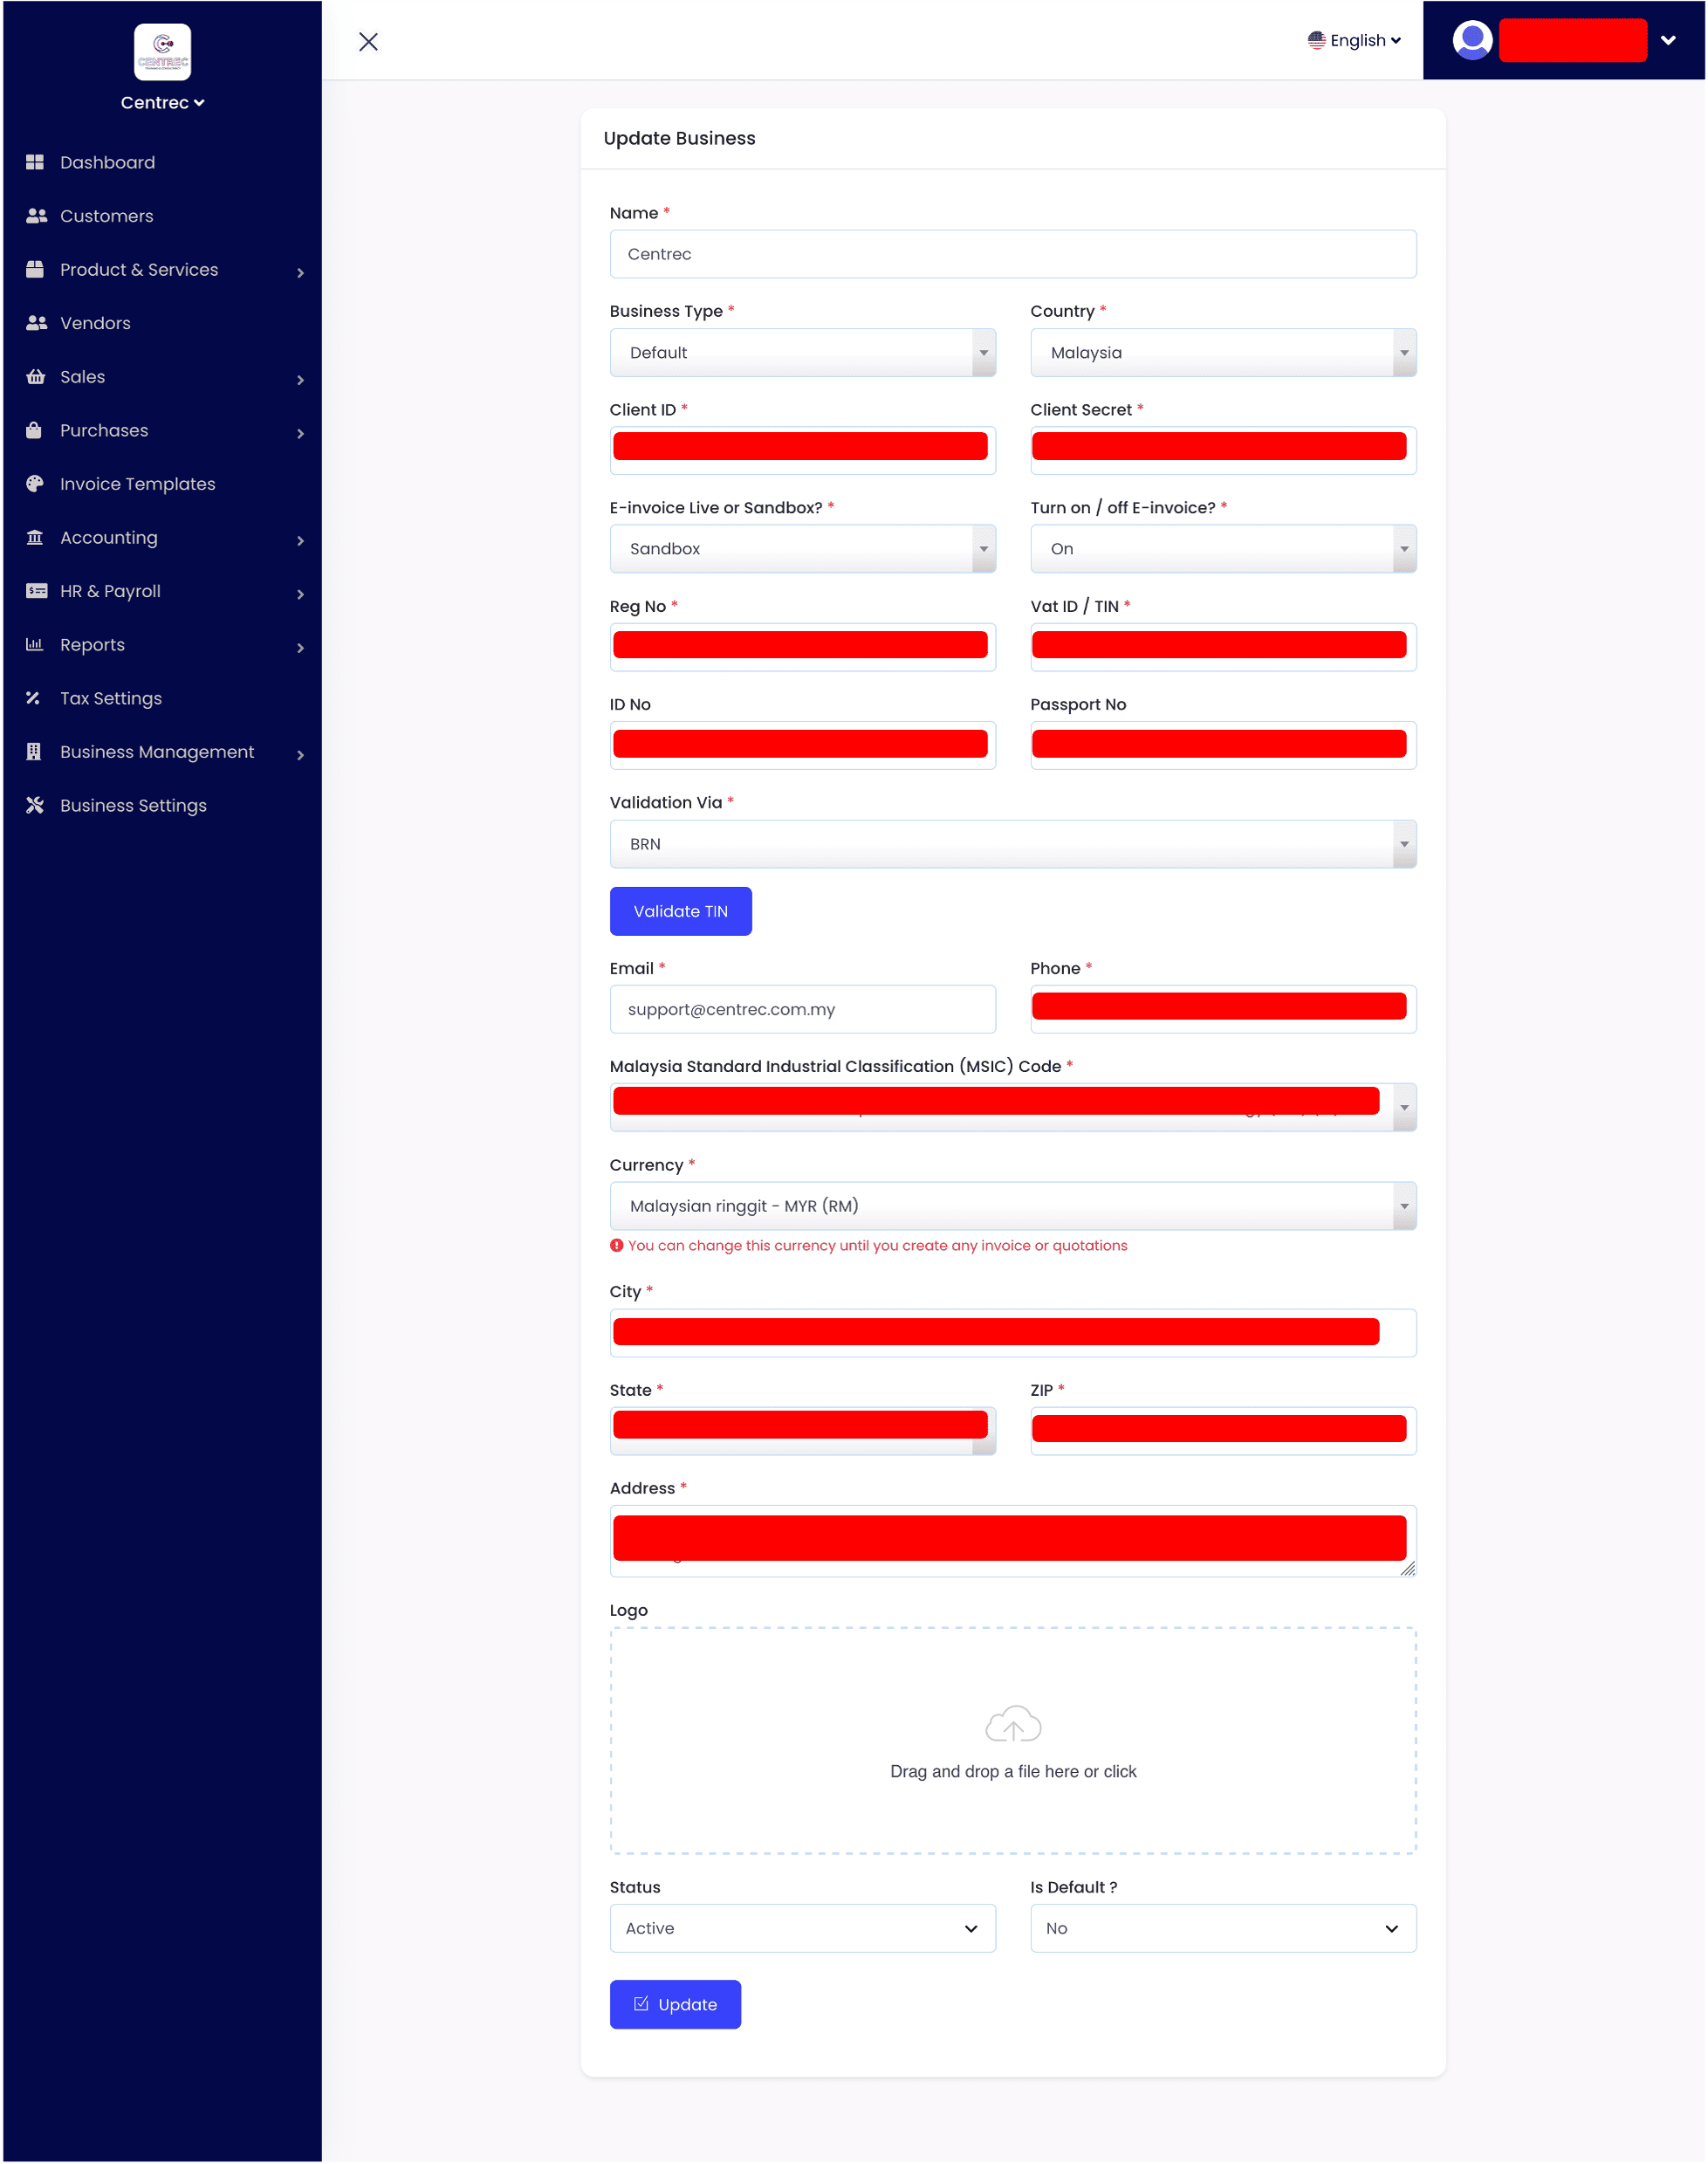The height and width of the screenshot is (2164, 1708).
Task: Open the Customers menu item
Action: point(106,216)
